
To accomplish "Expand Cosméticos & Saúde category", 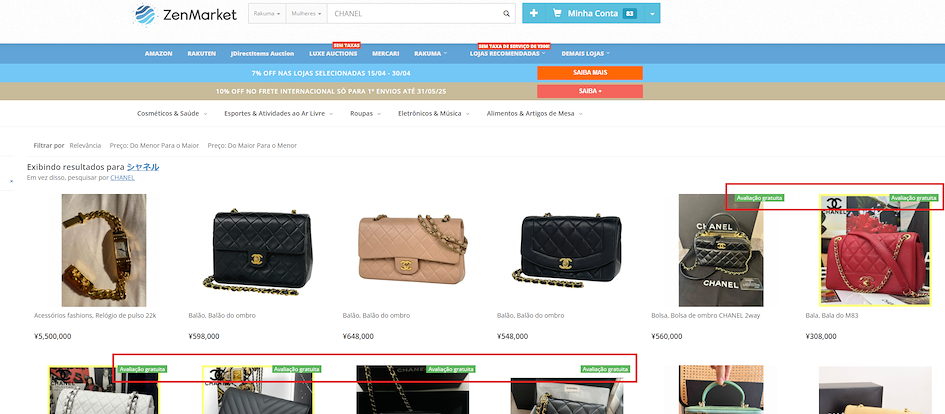I will point(172,113).
